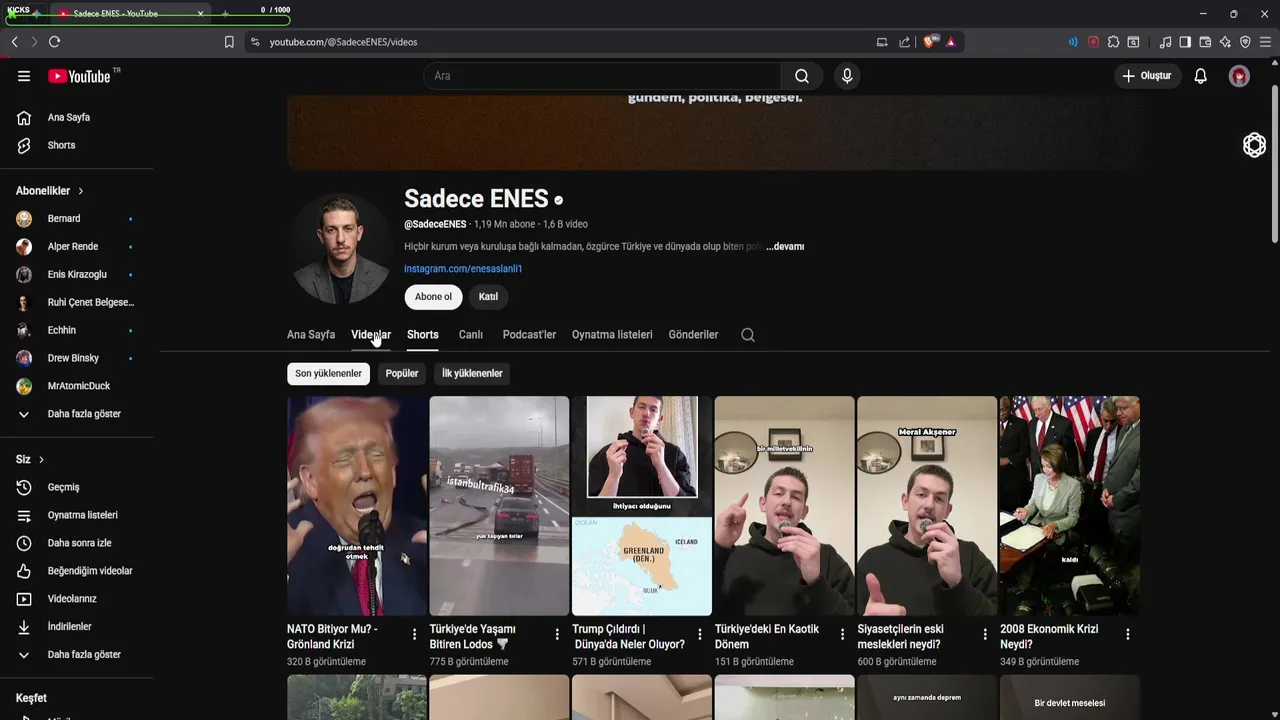Open the browser extensions puzzle icon
1280x720 pixels.
tap(1113, 42)
